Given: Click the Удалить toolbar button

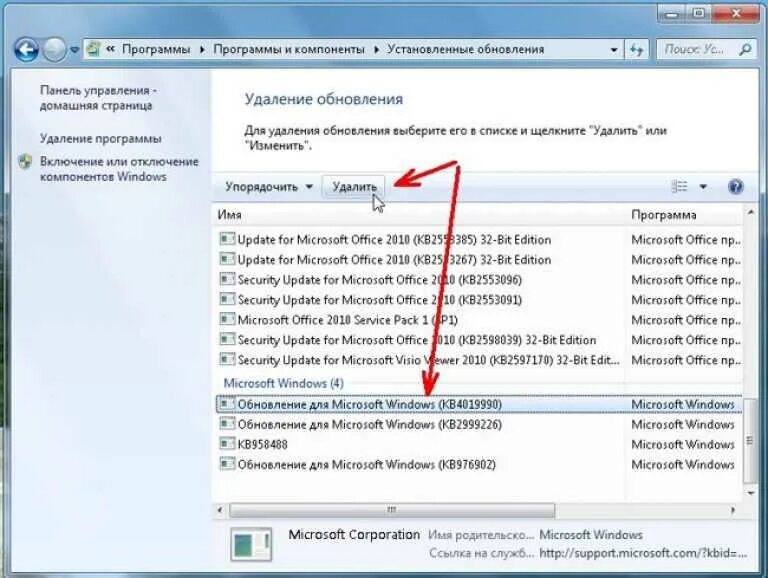Looking at the screenshot, I should point(354,187).
